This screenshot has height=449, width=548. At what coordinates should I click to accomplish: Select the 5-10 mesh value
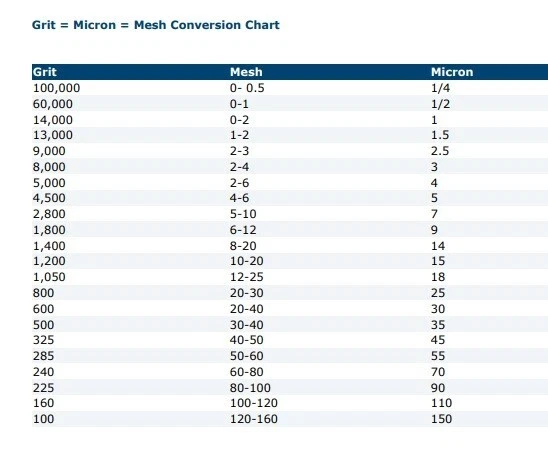[243, 214]
